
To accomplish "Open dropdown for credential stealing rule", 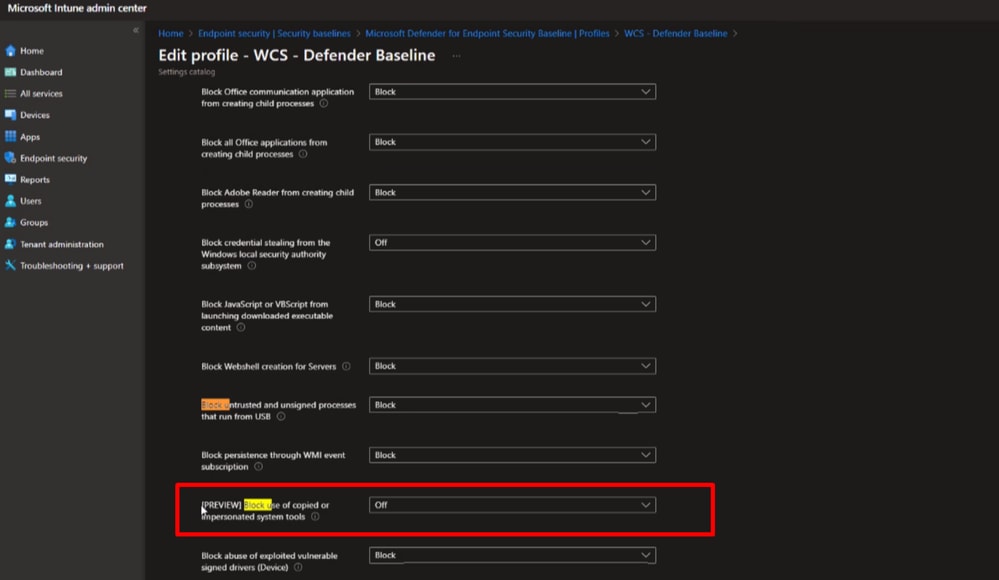I will [512, 243].
